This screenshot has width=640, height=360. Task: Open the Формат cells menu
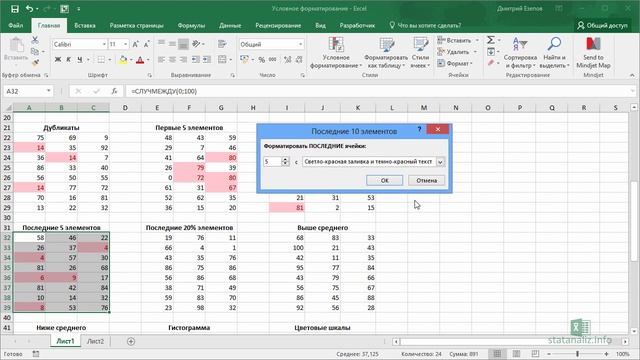click(455, 63)
